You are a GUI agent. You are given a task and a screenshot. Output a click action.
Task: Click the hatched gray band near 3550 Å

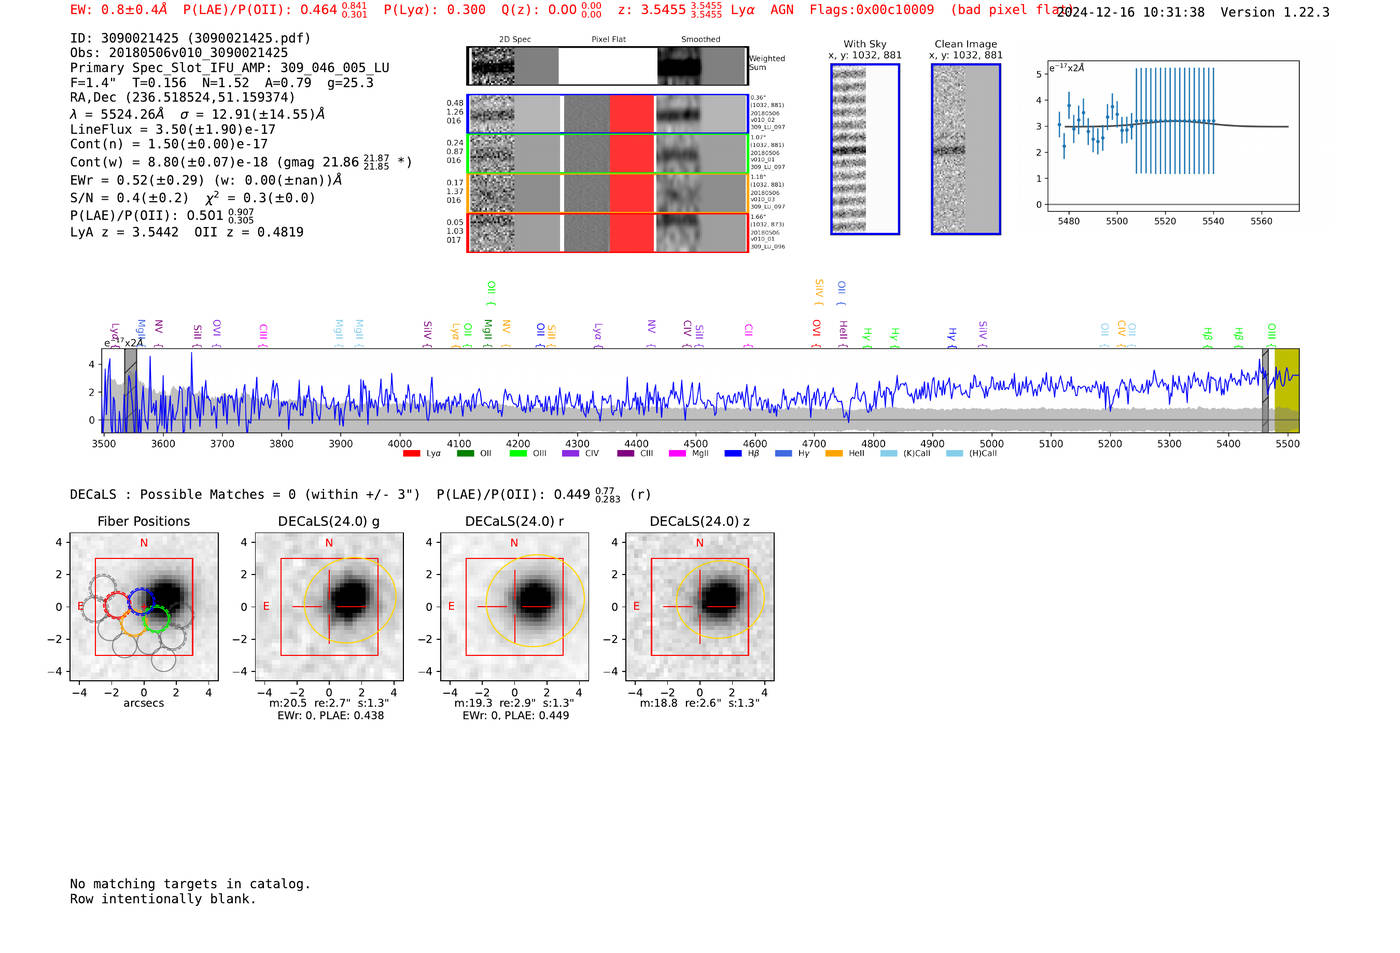click(x=131, y=391)
